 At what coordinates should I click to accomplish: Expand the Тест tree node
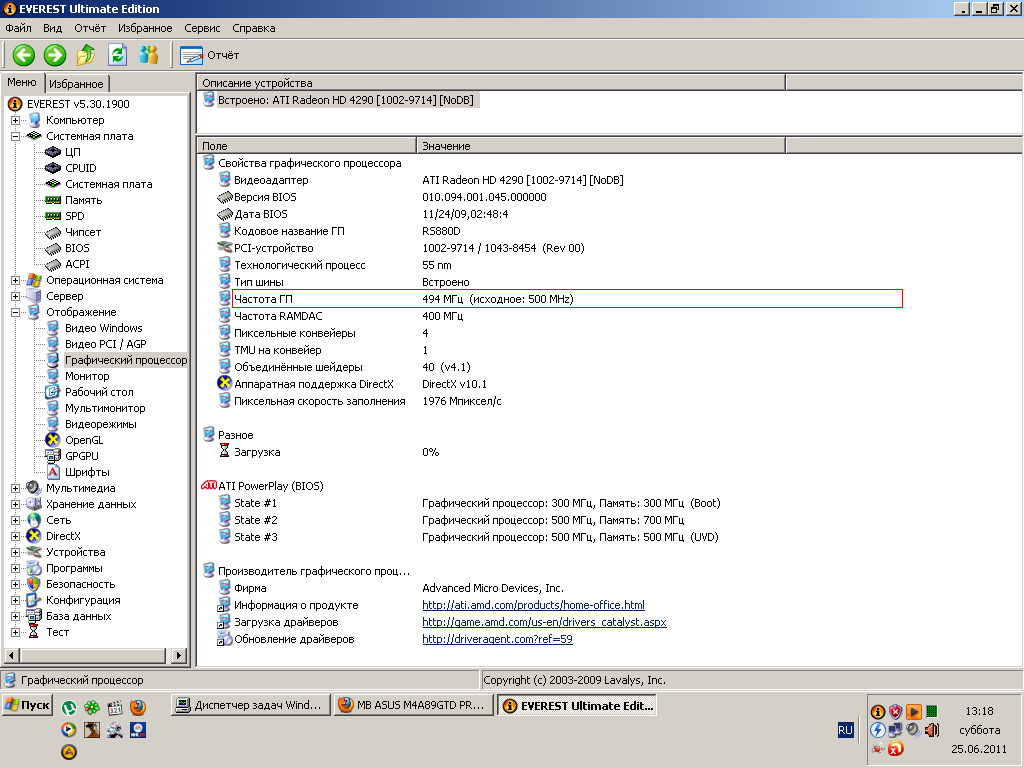pos(15,632)
